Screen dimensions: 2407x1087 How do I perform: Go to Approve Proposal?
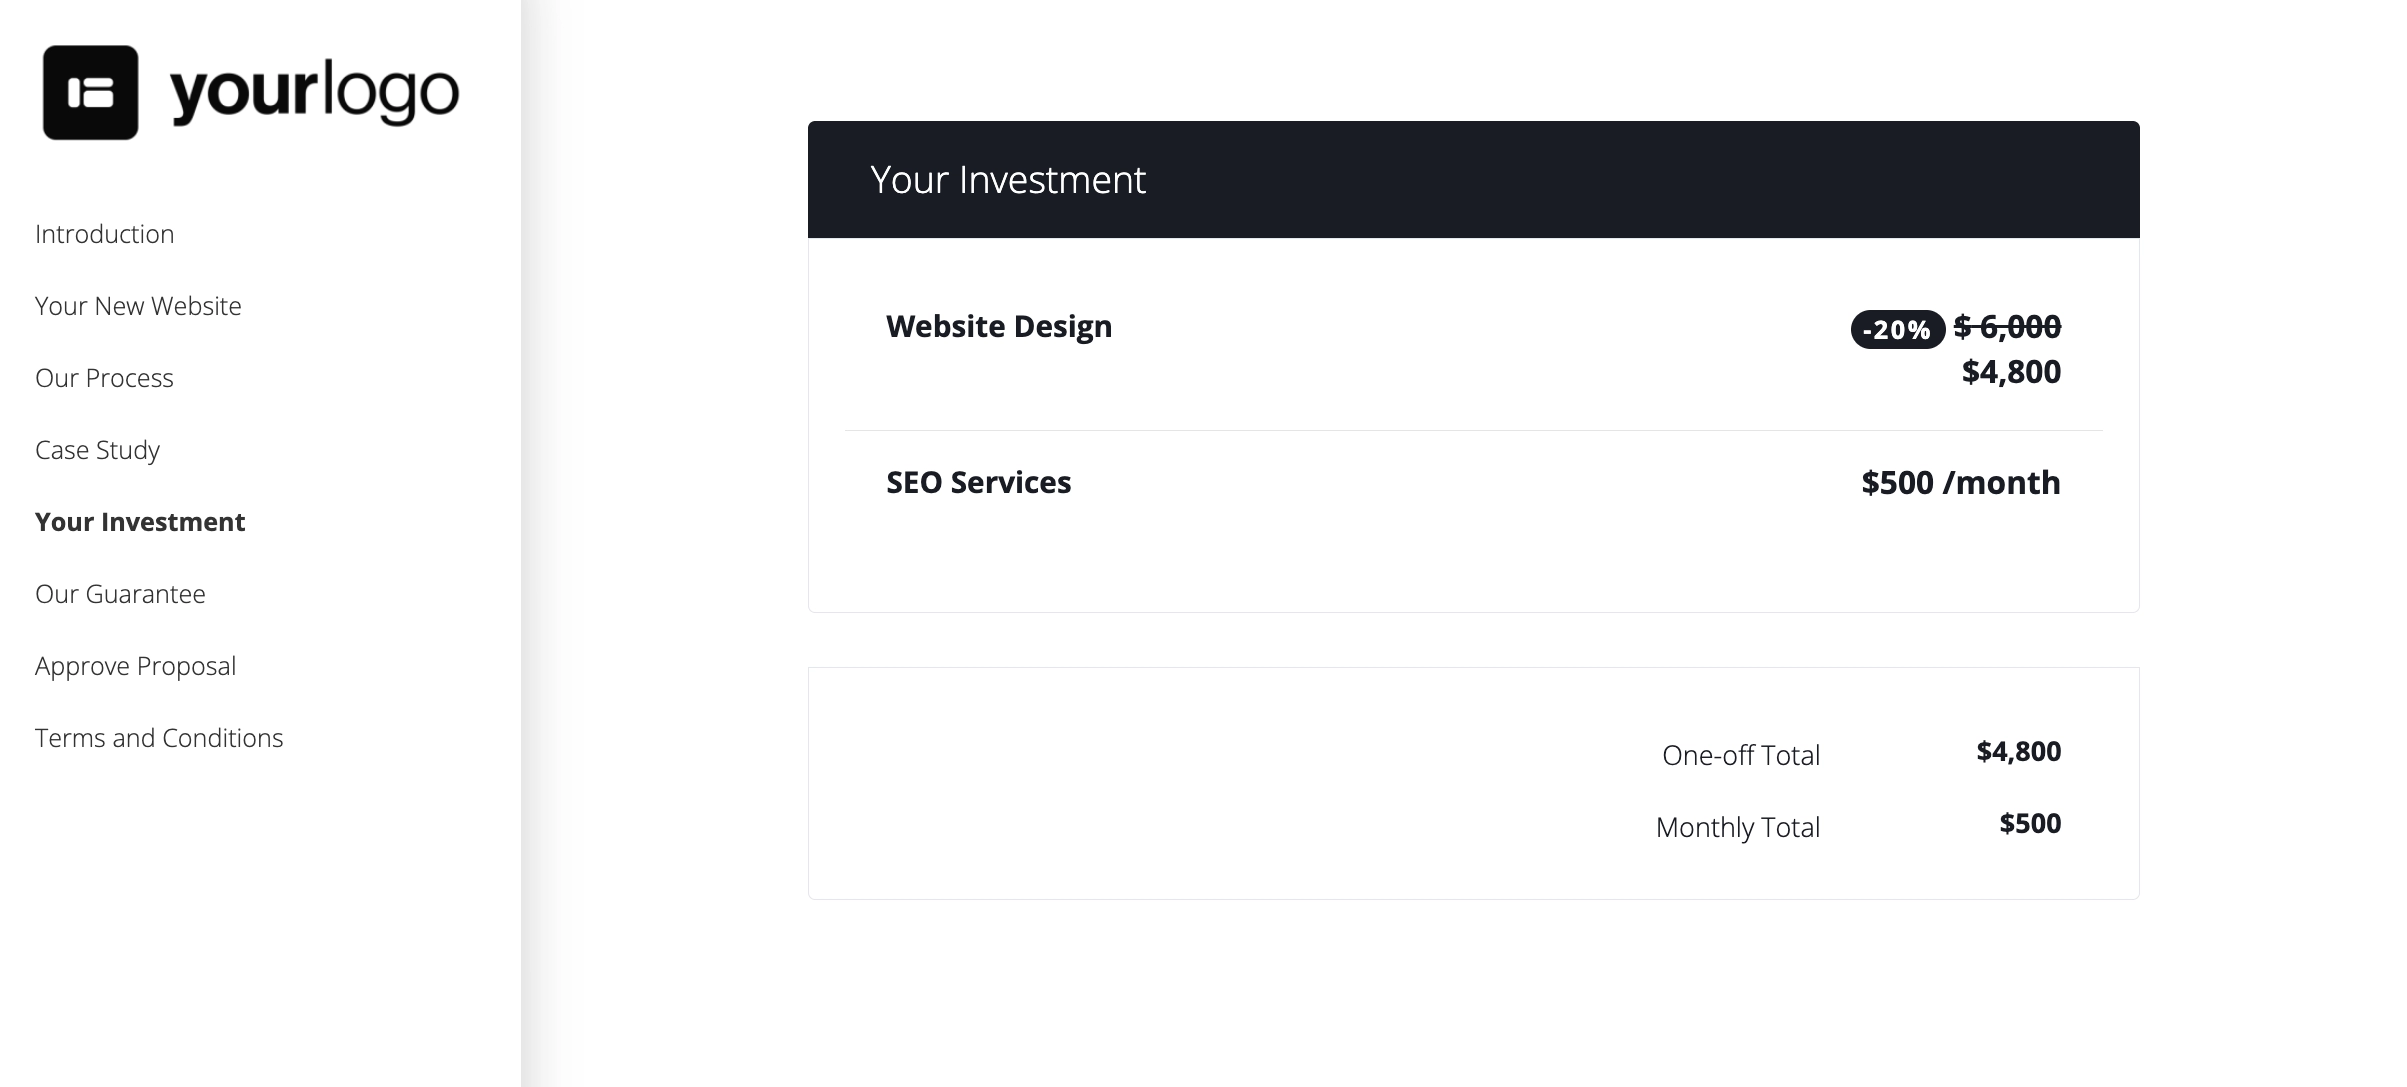pos(135,665)
